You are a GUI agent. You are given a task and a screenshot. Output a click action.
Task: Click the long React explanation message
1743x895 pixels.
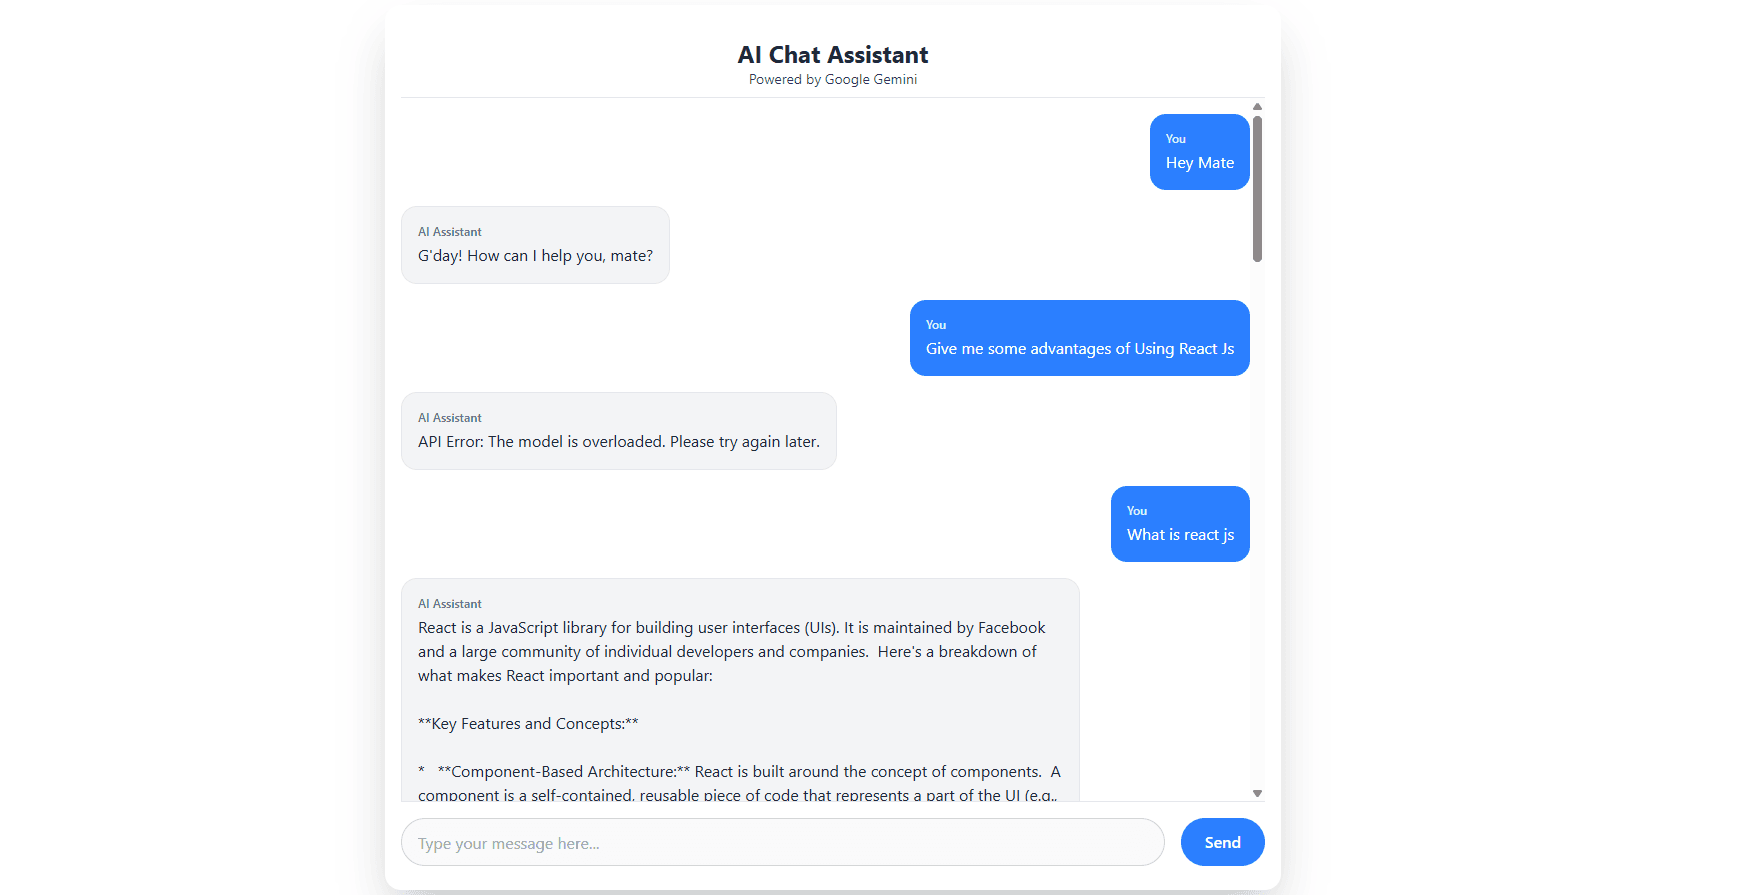pyautogui.click(x=740, y=690)
